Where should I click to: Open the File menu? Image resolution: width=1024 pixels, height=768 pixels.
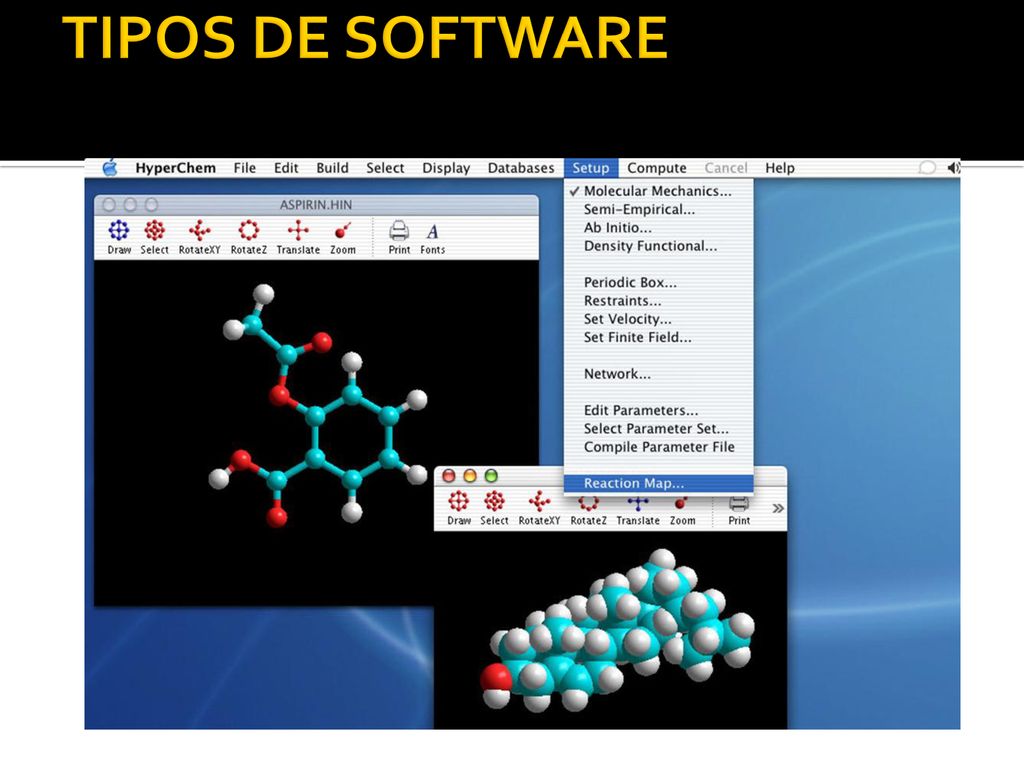[x=244, y=168]
